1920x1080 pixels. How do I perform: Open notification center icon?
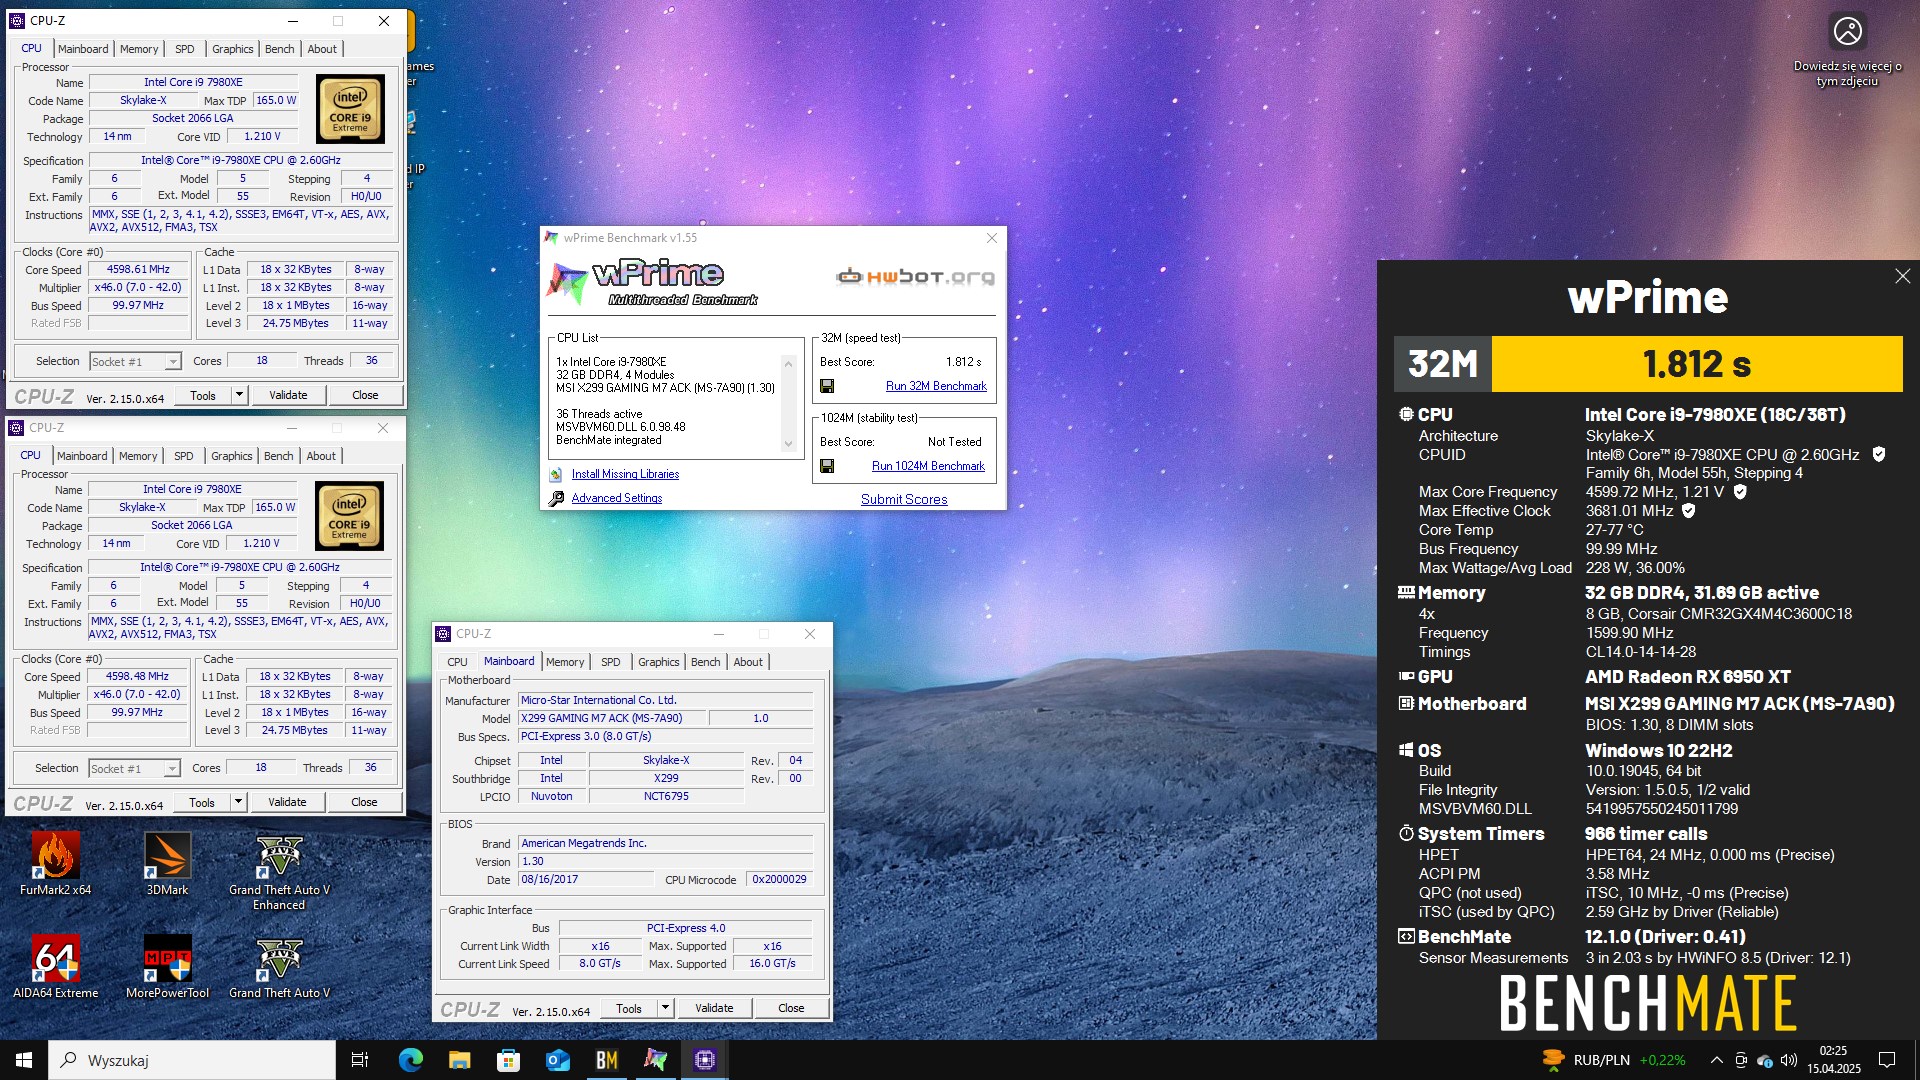point(1887,1060)
